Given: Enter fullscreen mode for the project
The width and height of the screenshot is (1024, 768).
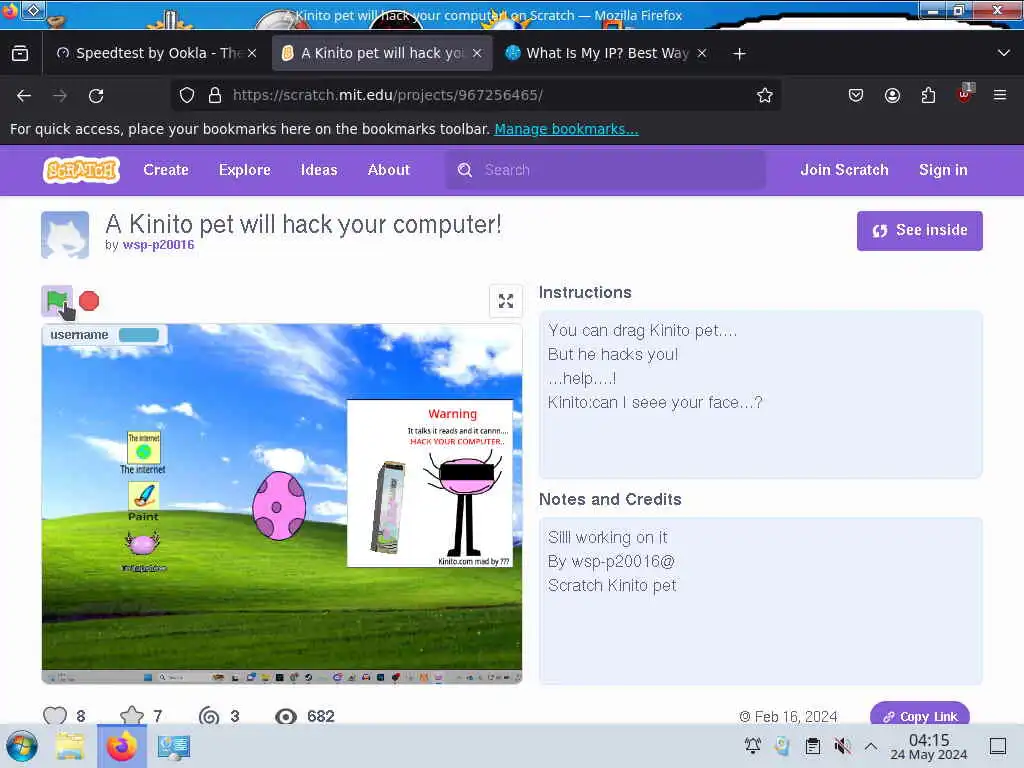Looking at the screenshot, I should click(x=506, y=301).
